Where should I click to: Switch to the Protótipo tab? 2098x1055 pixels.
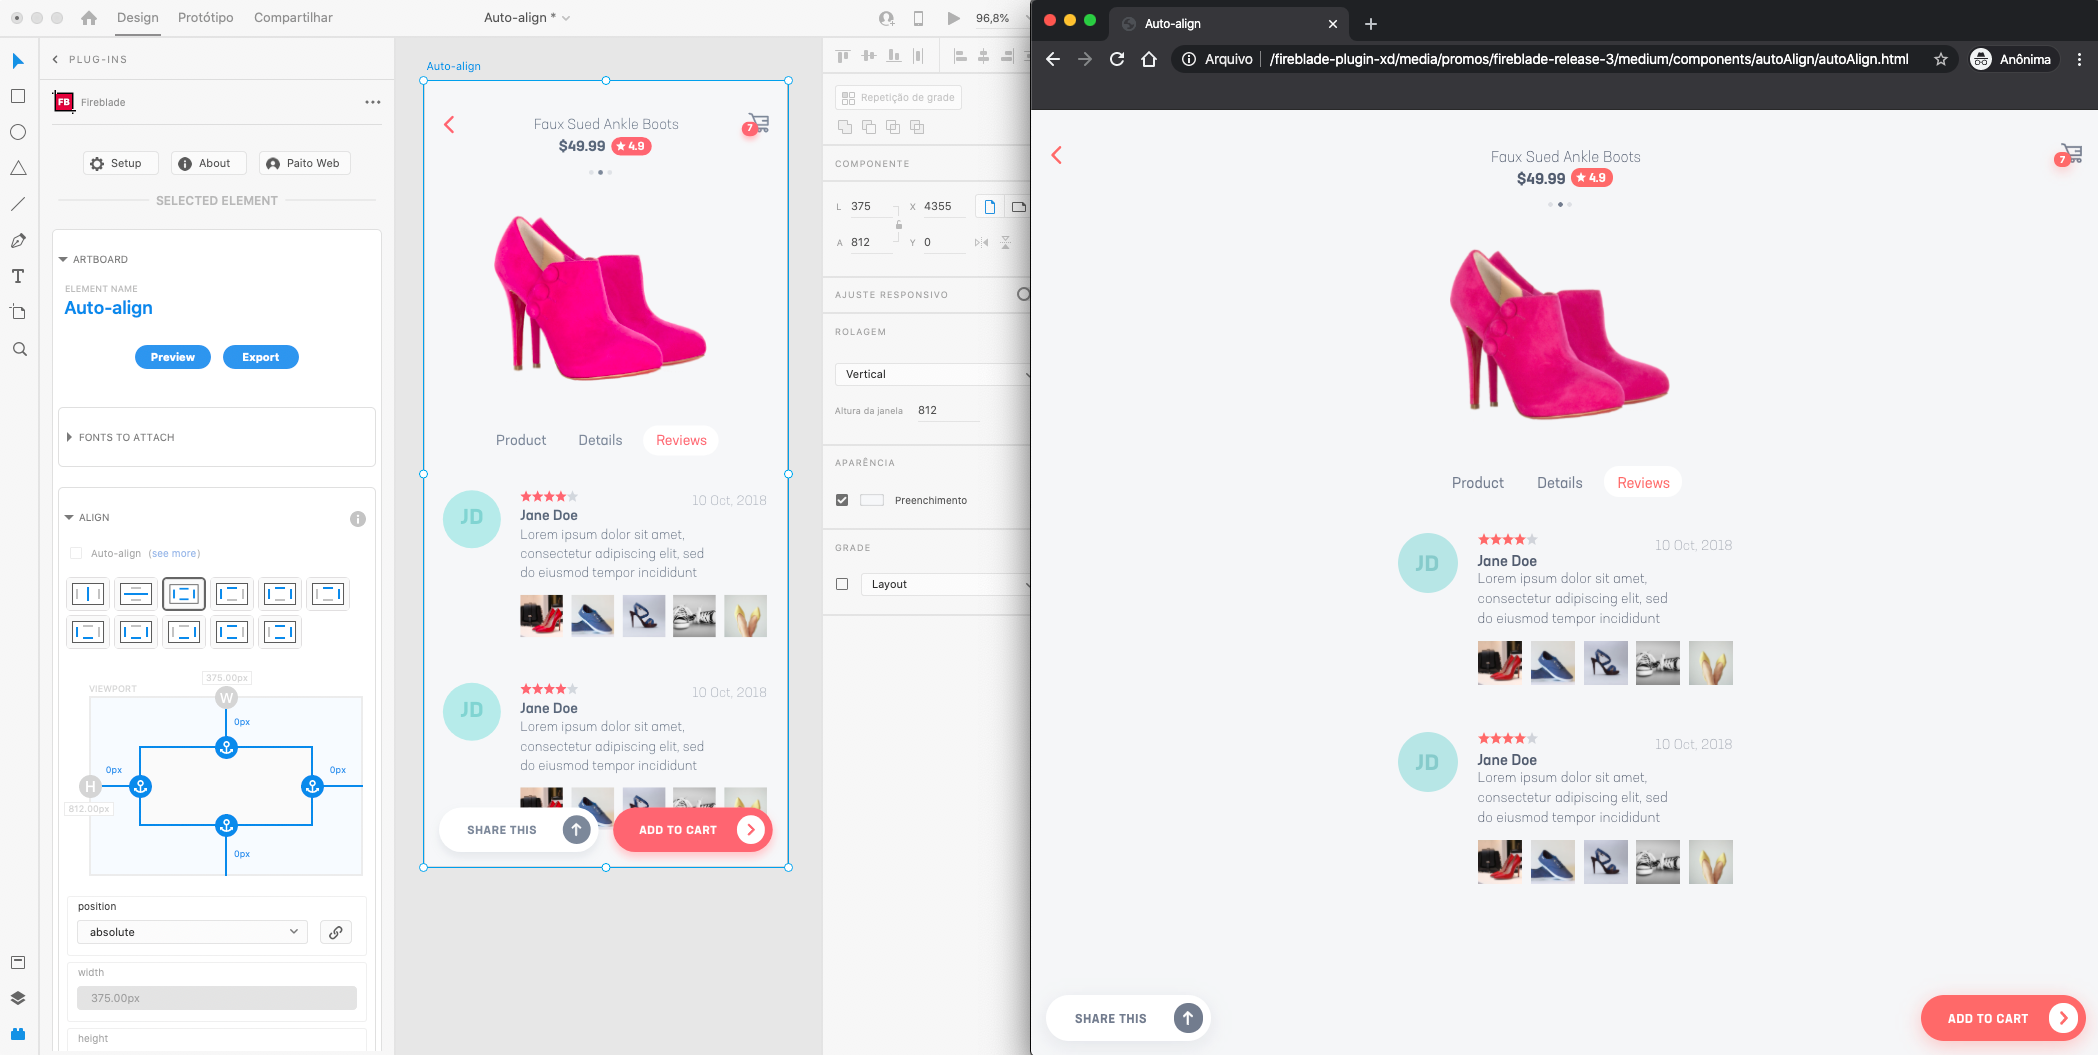coord(206,18)
